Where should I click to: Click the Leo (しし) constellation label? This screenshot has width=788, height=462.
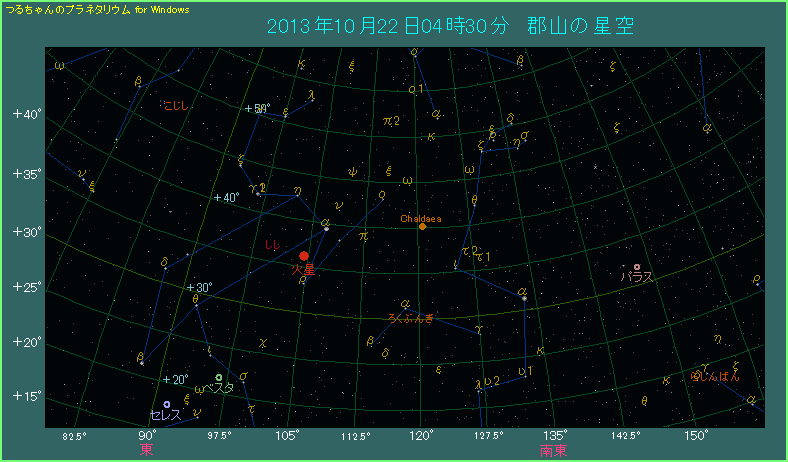tap(271, 245)
